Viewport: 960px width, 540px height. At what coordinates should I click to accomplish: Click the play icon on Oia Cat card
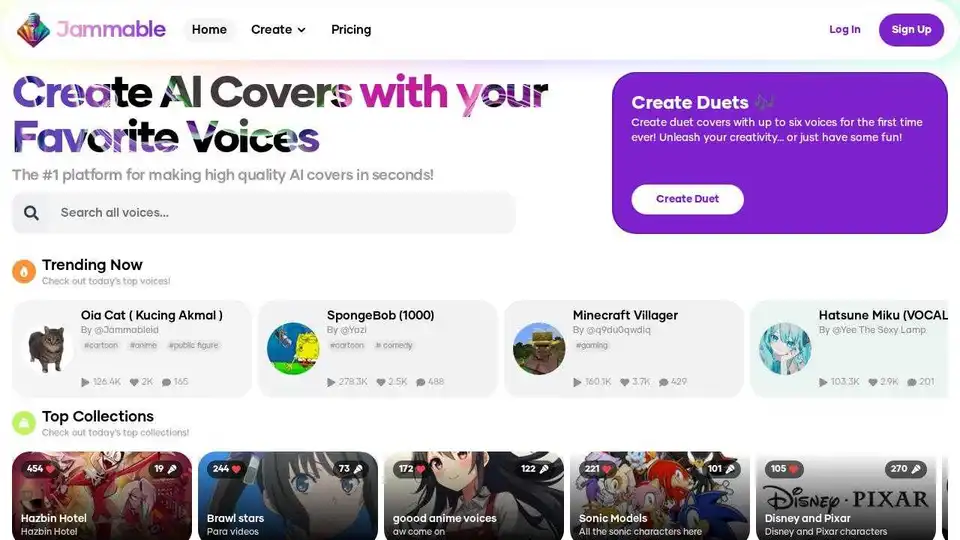(x=85, y=382)
